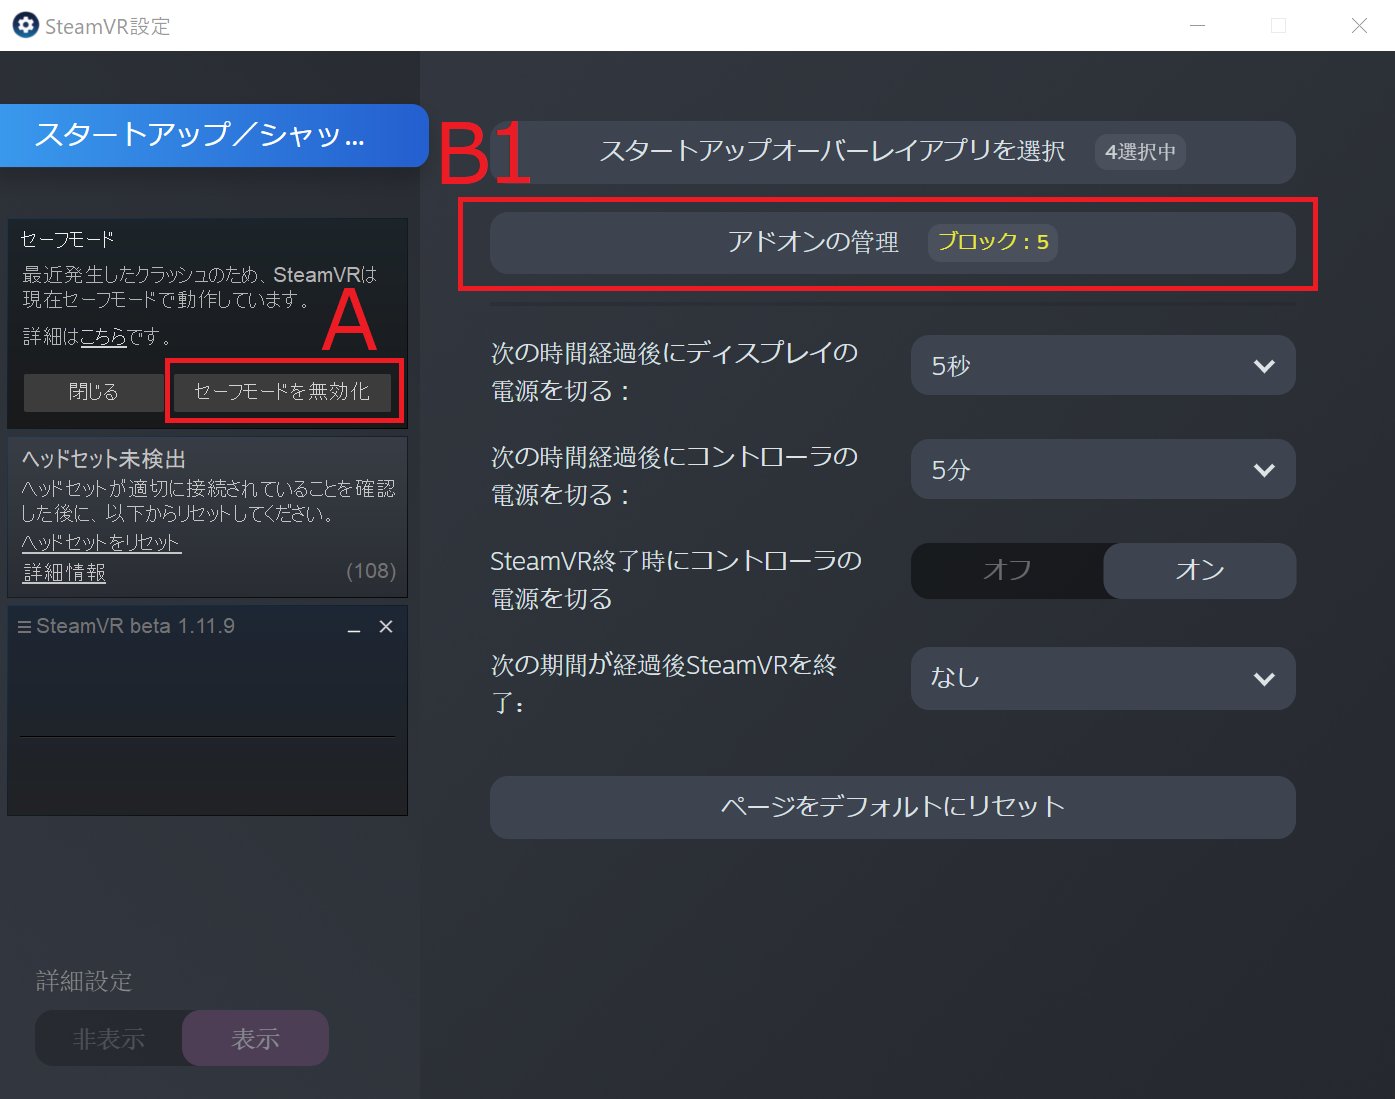Close the SteamVR設定 window
1395x1099 pixels.
click(x=1359, y=26)
